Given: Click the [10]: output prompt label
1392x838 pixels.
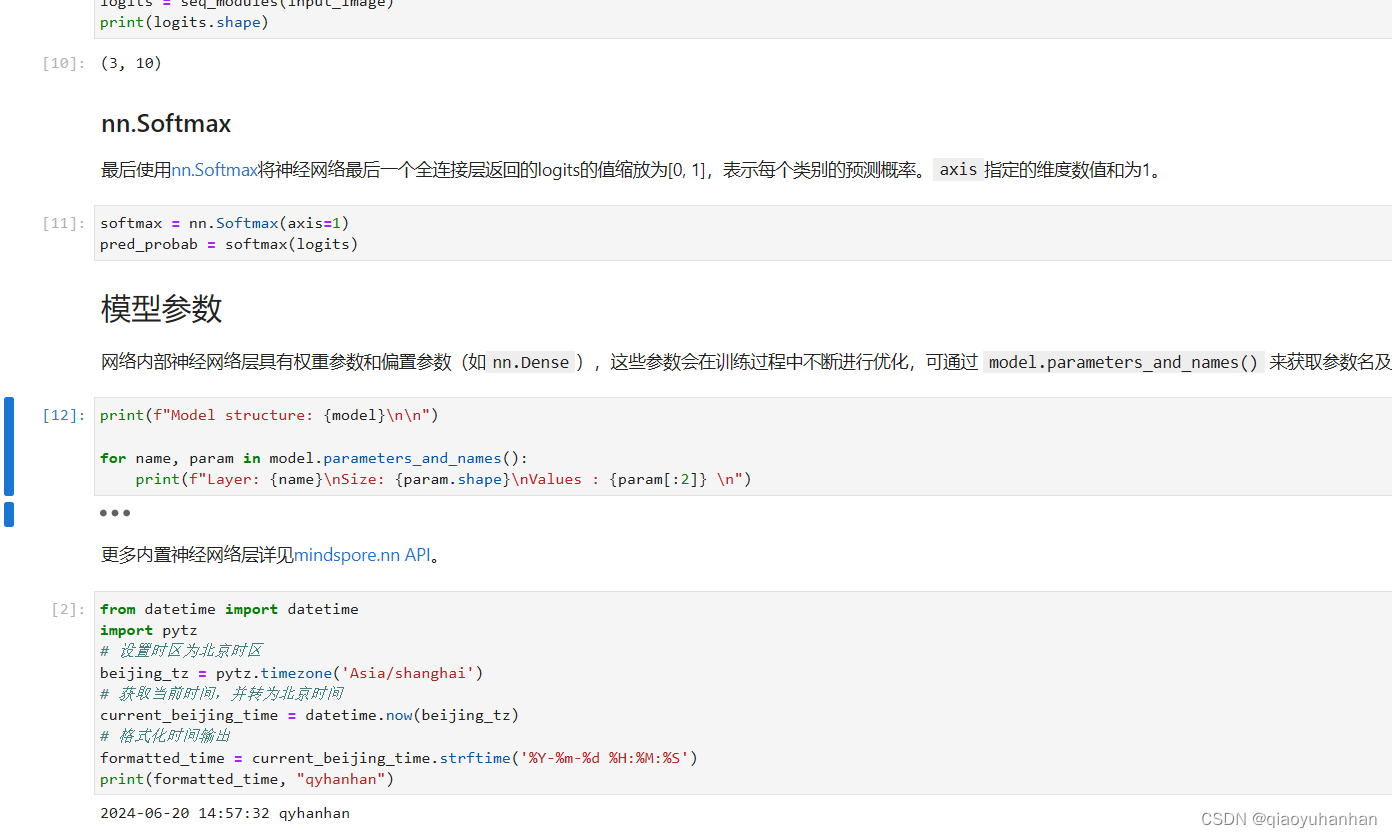Looking at the screenshot, I should point(64,63).
